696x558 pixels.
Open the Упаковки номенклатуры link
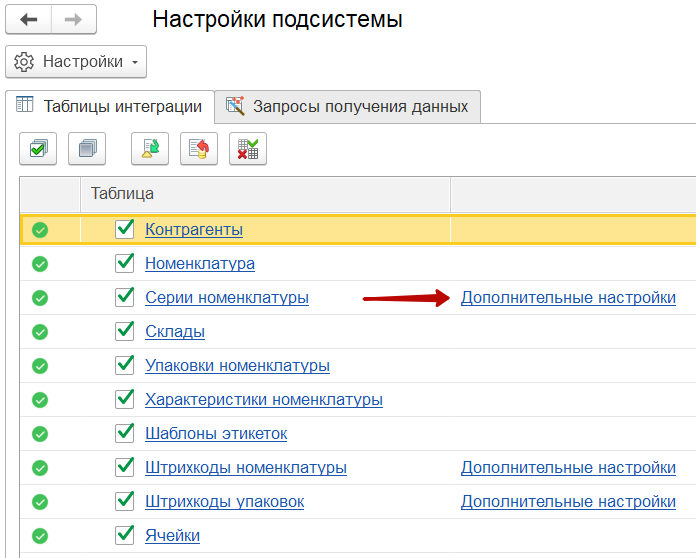tap(237, 366)
